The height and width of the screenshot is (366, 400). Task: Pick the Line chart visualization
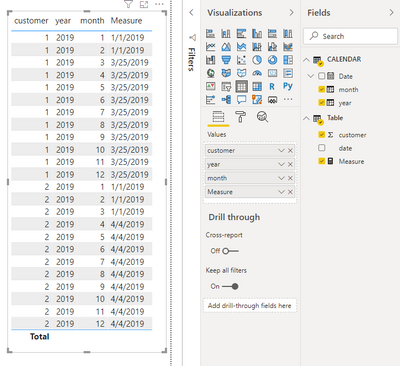[210, 47]
